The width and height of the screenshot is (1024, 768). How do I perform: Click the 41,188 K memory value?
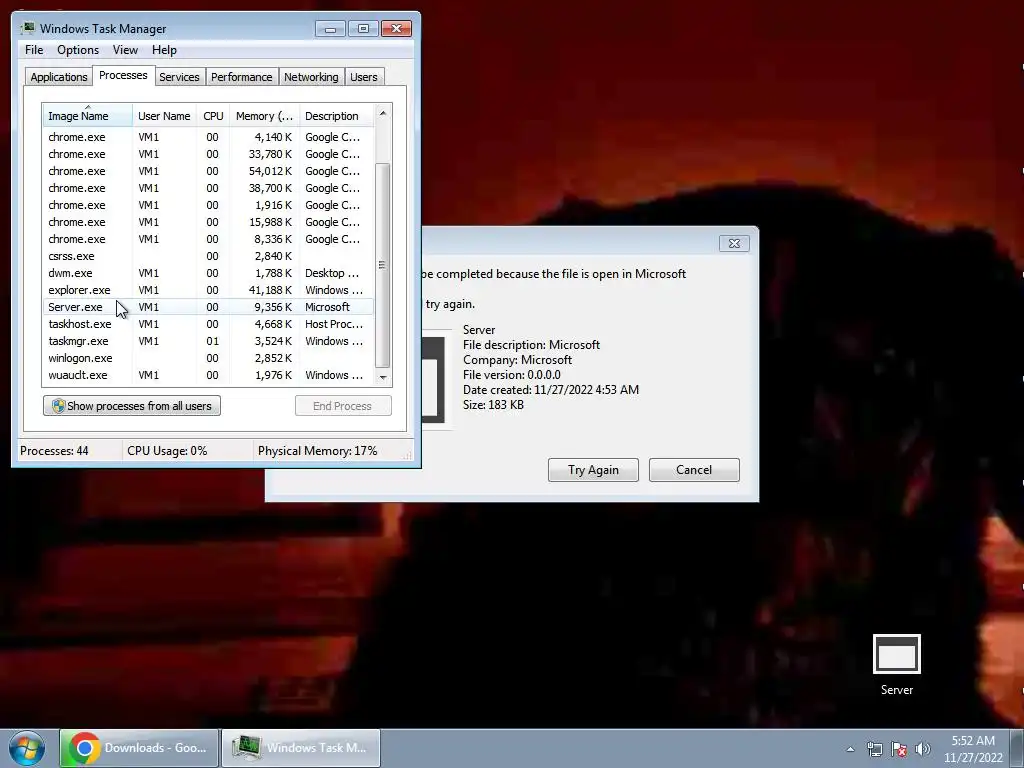coord(270,290)
